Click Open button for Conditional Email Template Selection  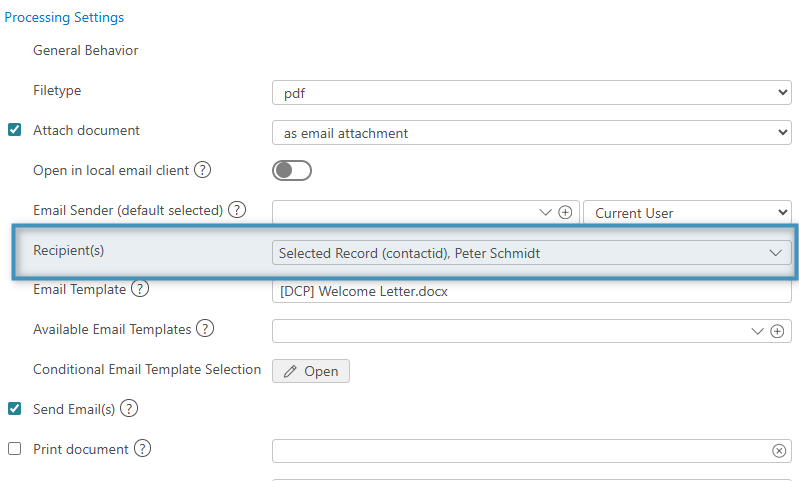pyautogui.click(x=311, y=371)
